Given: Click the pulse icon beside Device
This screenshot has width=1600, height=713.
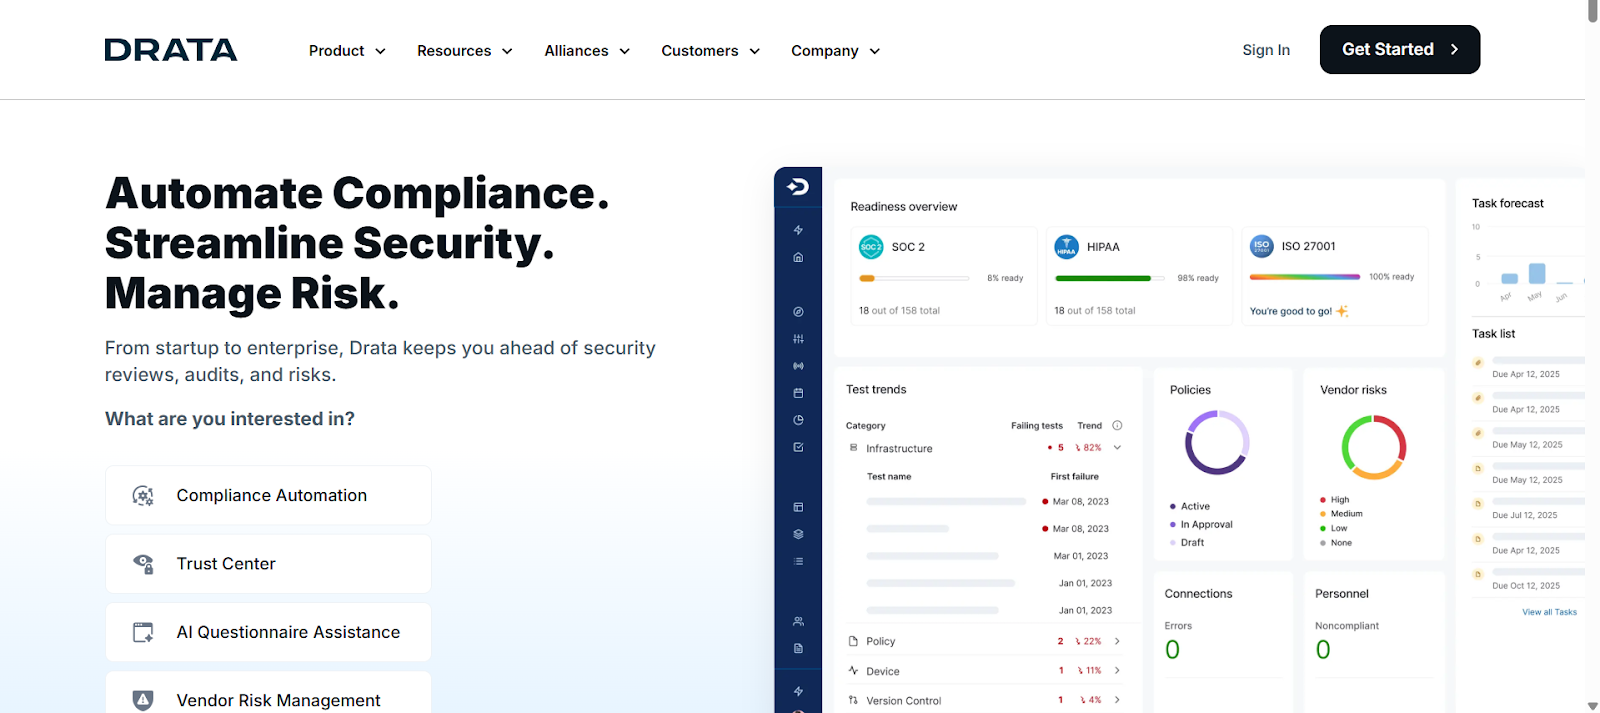Looking at the screenshot, I should pos(853,670).
